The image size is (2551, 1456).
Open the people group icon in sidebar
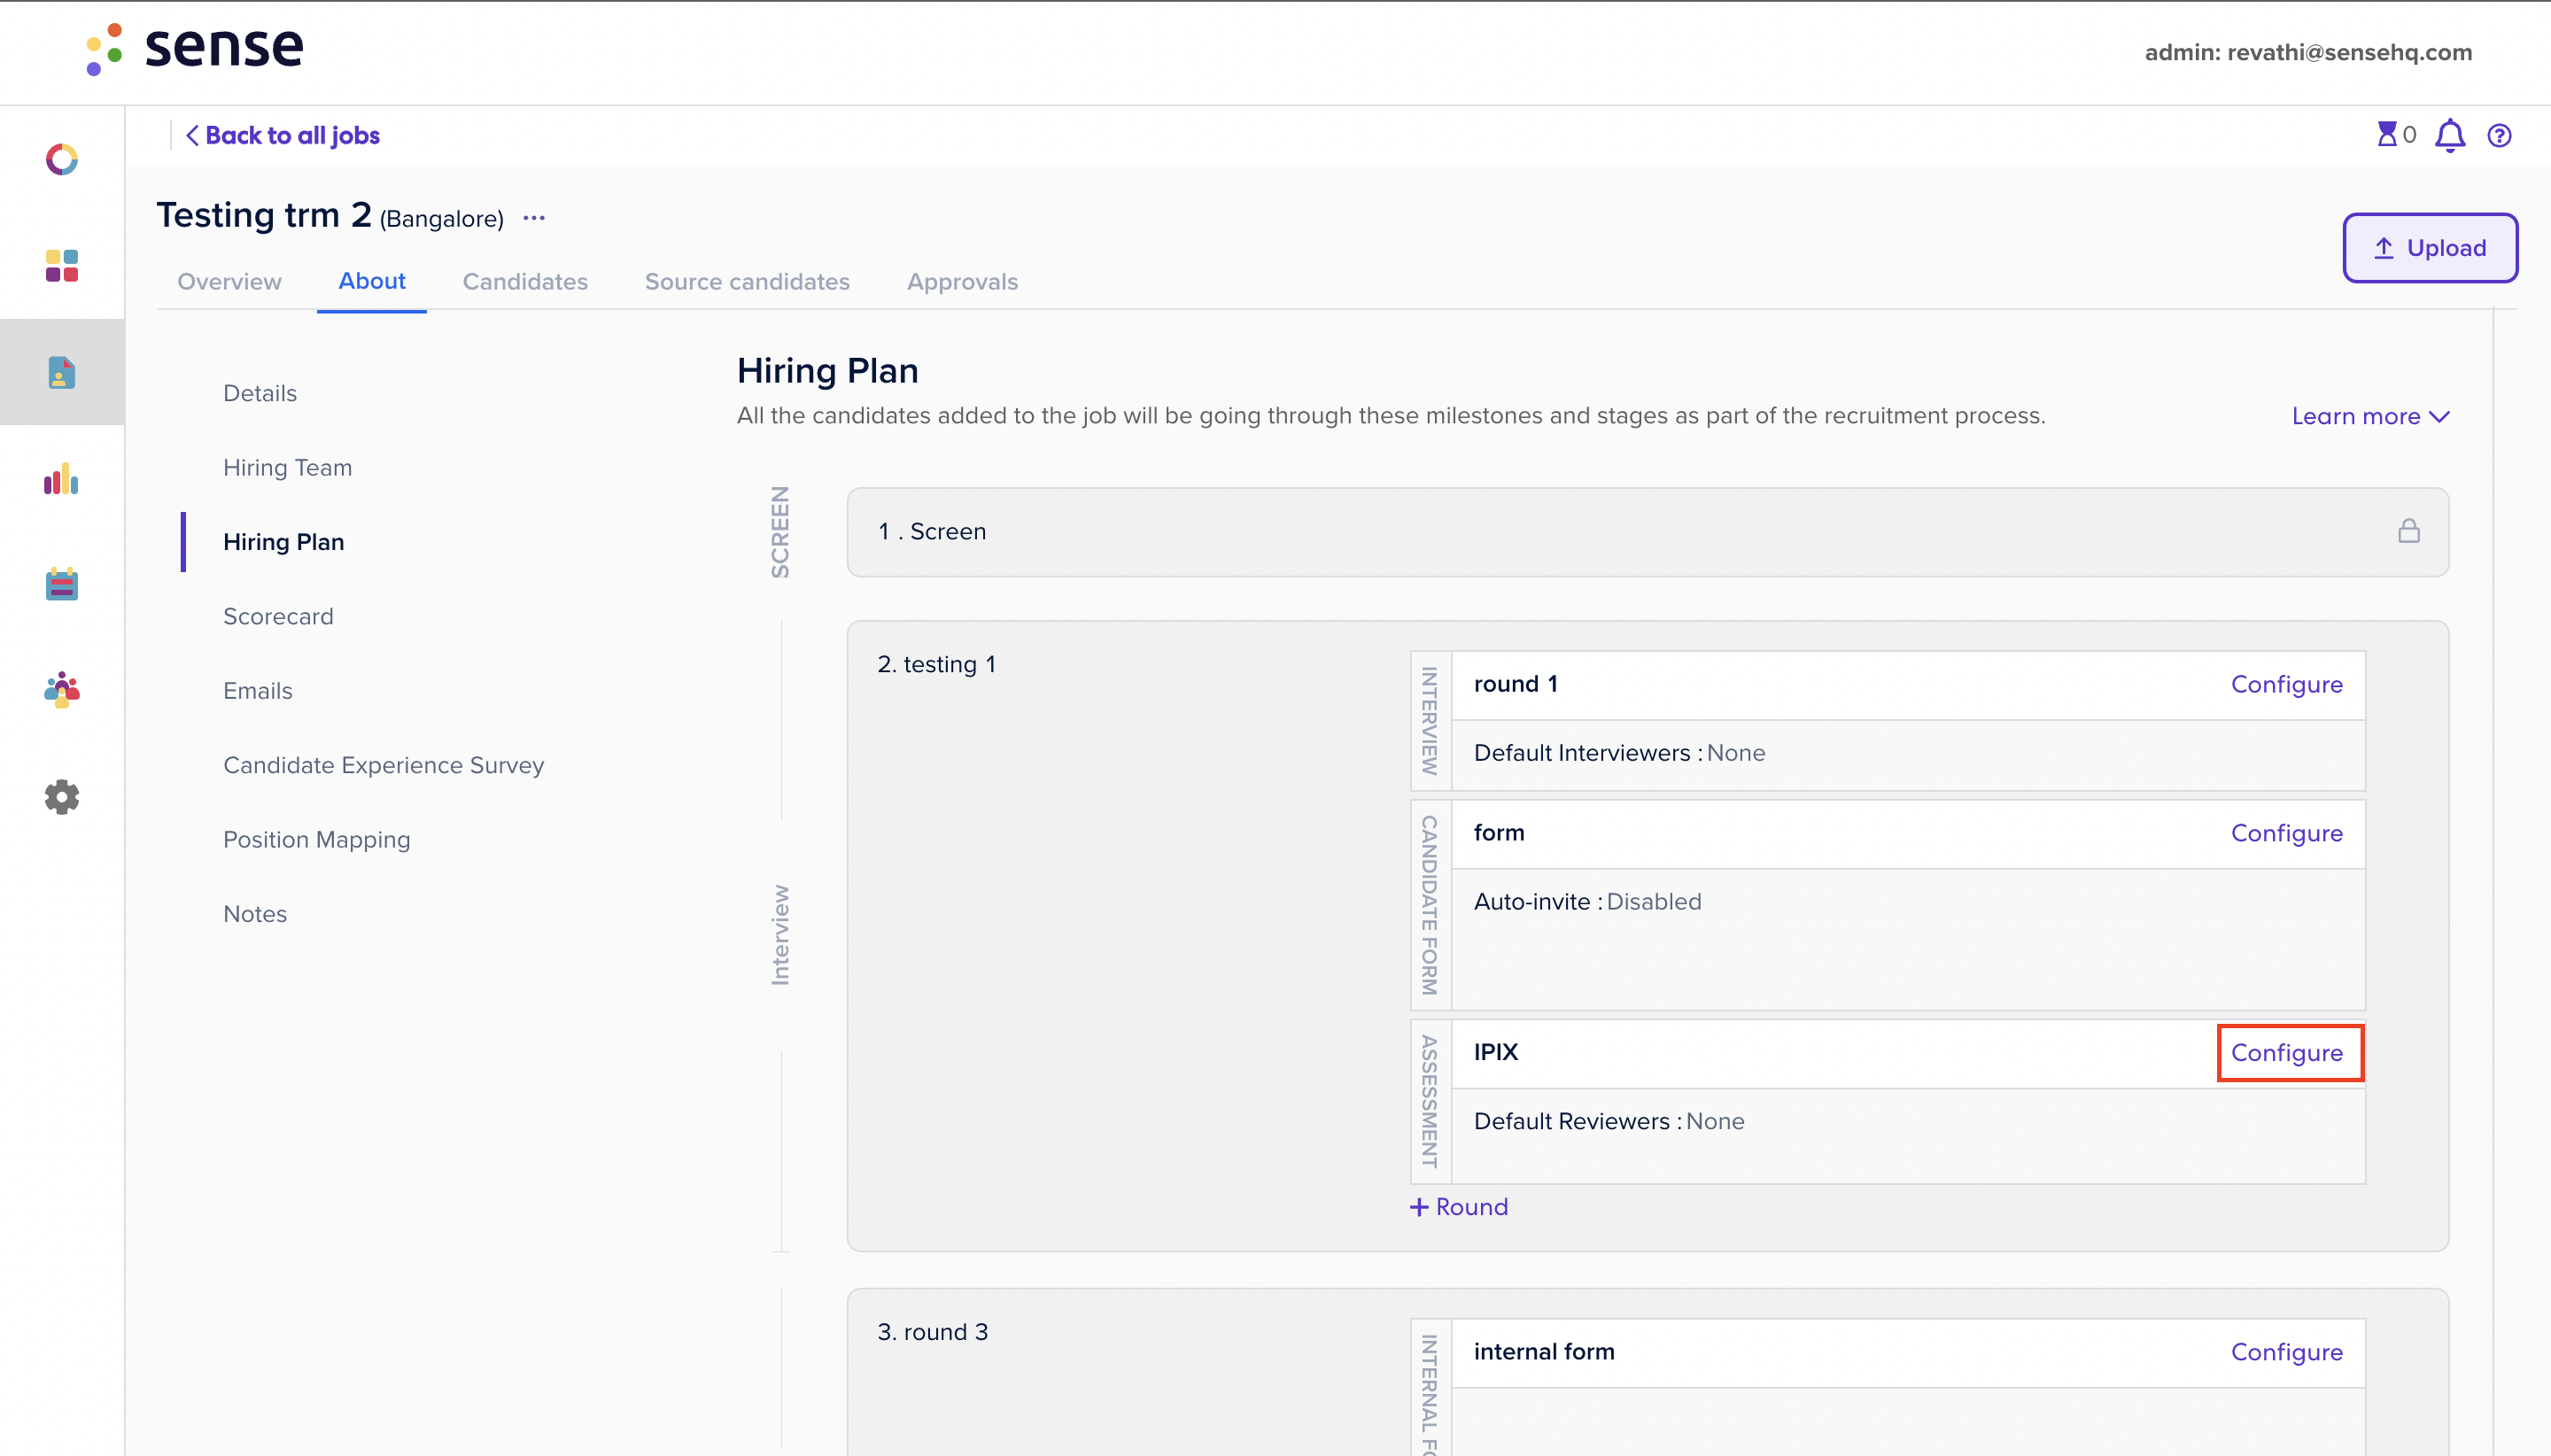coord(62,690)
